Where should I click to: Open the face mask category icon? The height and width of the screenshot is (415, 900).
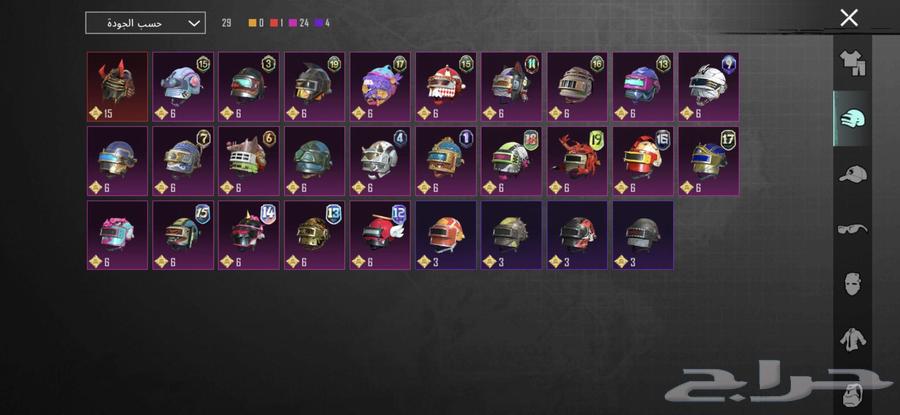[852, 284]
